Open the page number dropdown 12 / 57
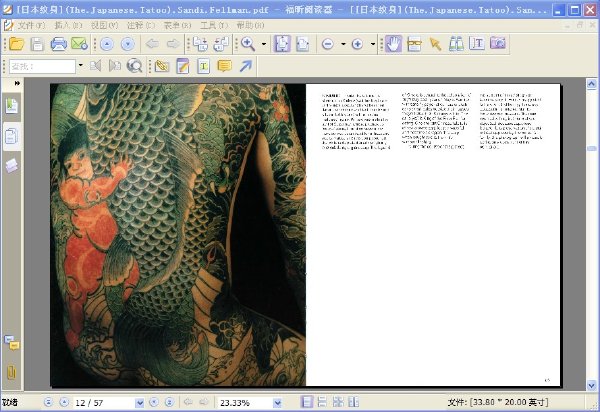600x412 pixels. 140,402
